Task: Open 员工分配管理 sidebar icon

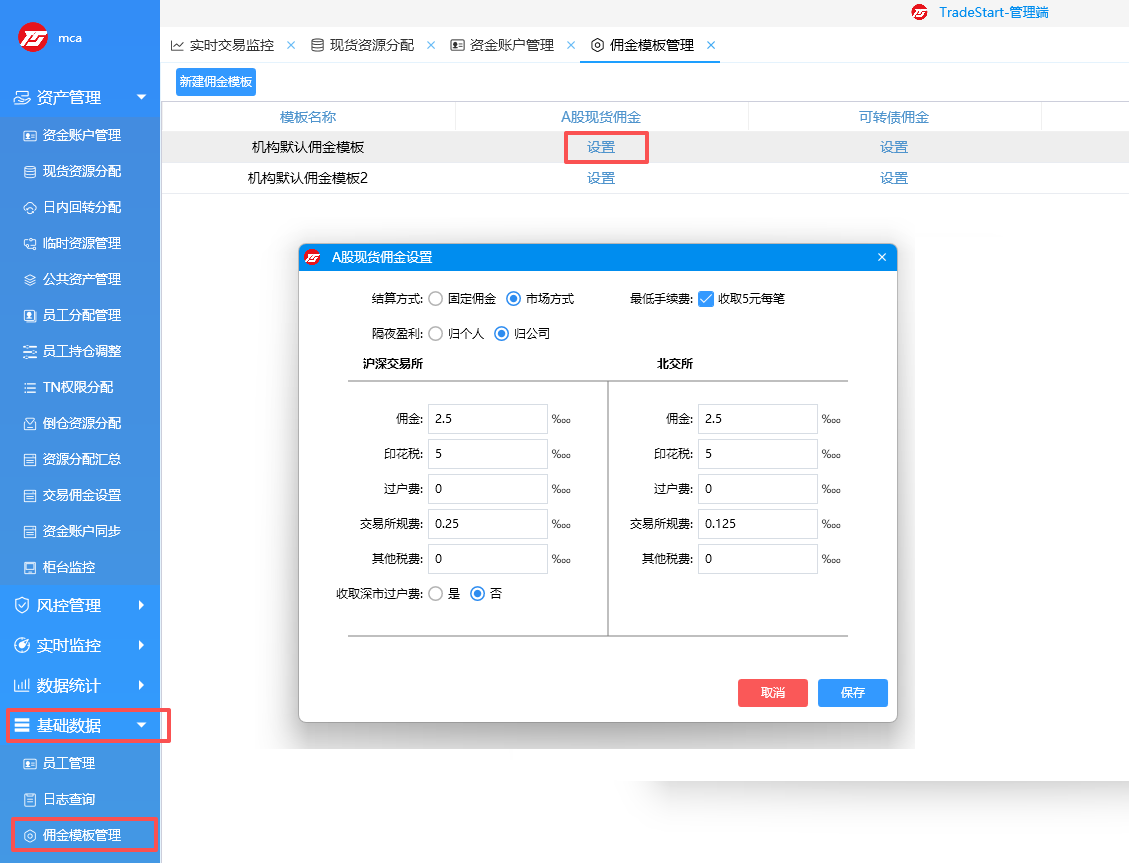Action: click(x=30, y=315)
